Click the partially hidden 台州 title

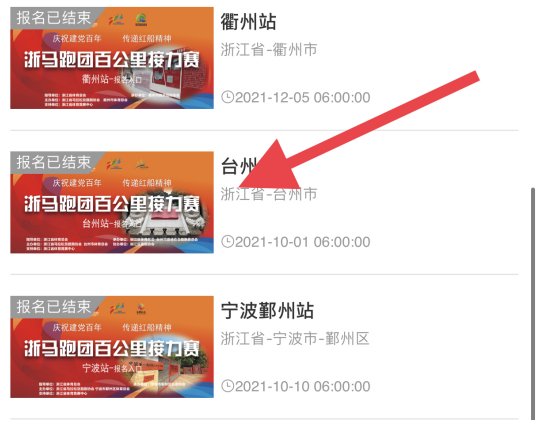(239, 166)
